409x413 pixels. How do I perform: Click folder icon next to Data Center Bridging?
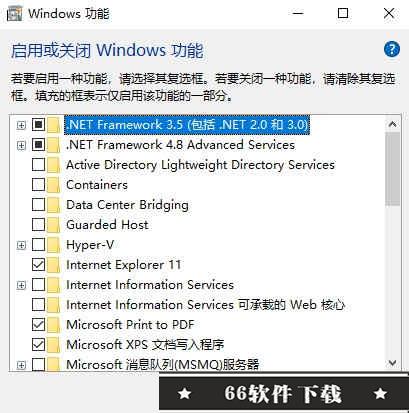point(53,205)
